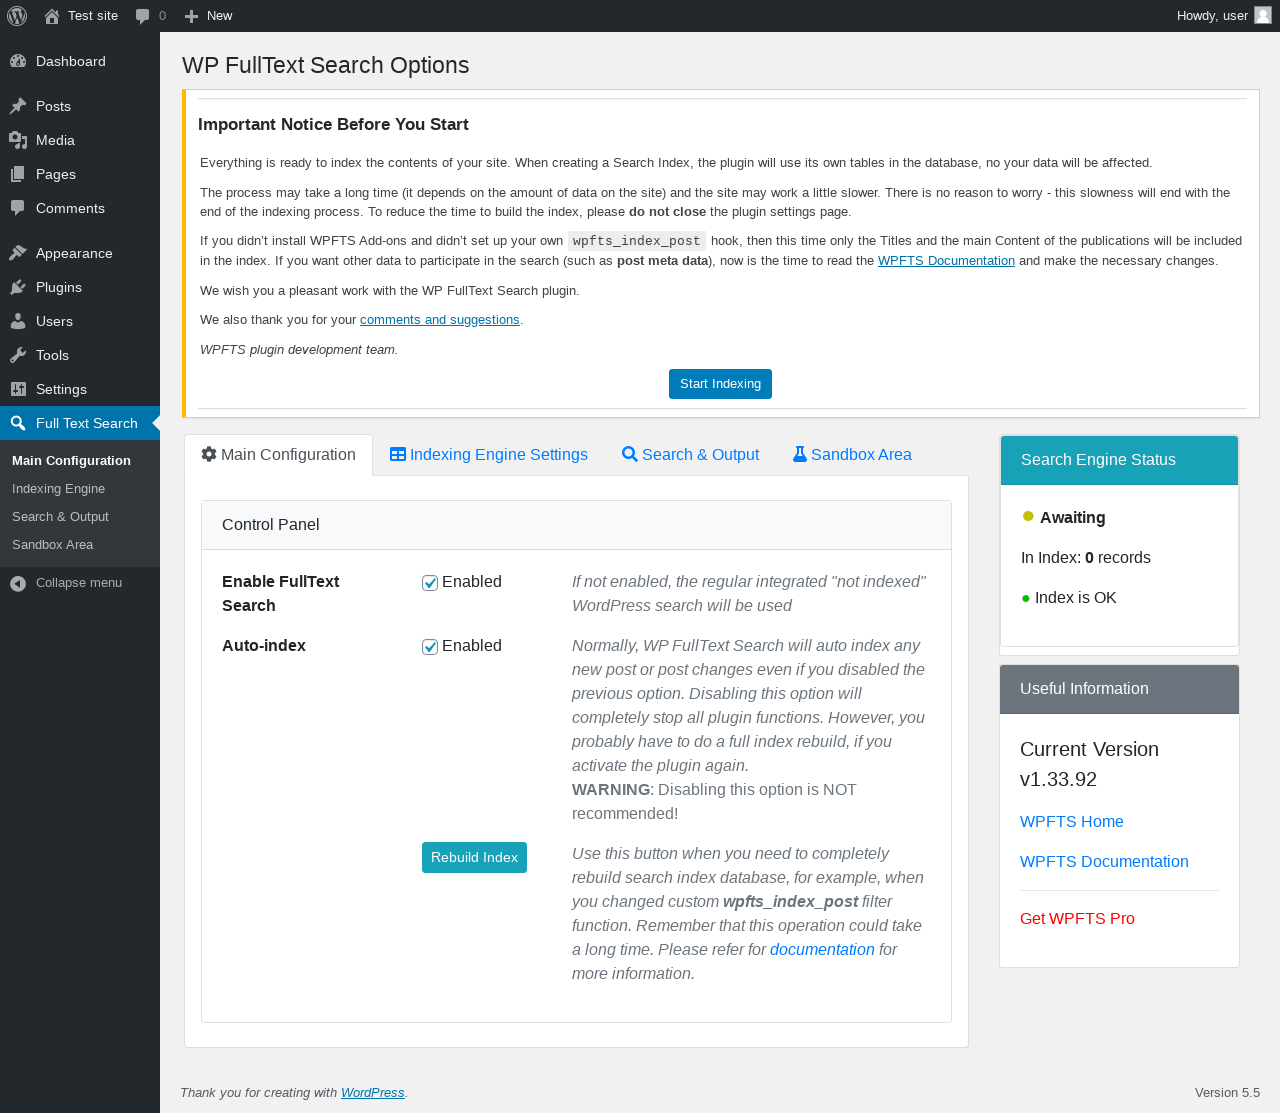The width and height of the screenshot is (1280, 1113).
Task: Switch to Search & Output tab
Action: [690, 455]
